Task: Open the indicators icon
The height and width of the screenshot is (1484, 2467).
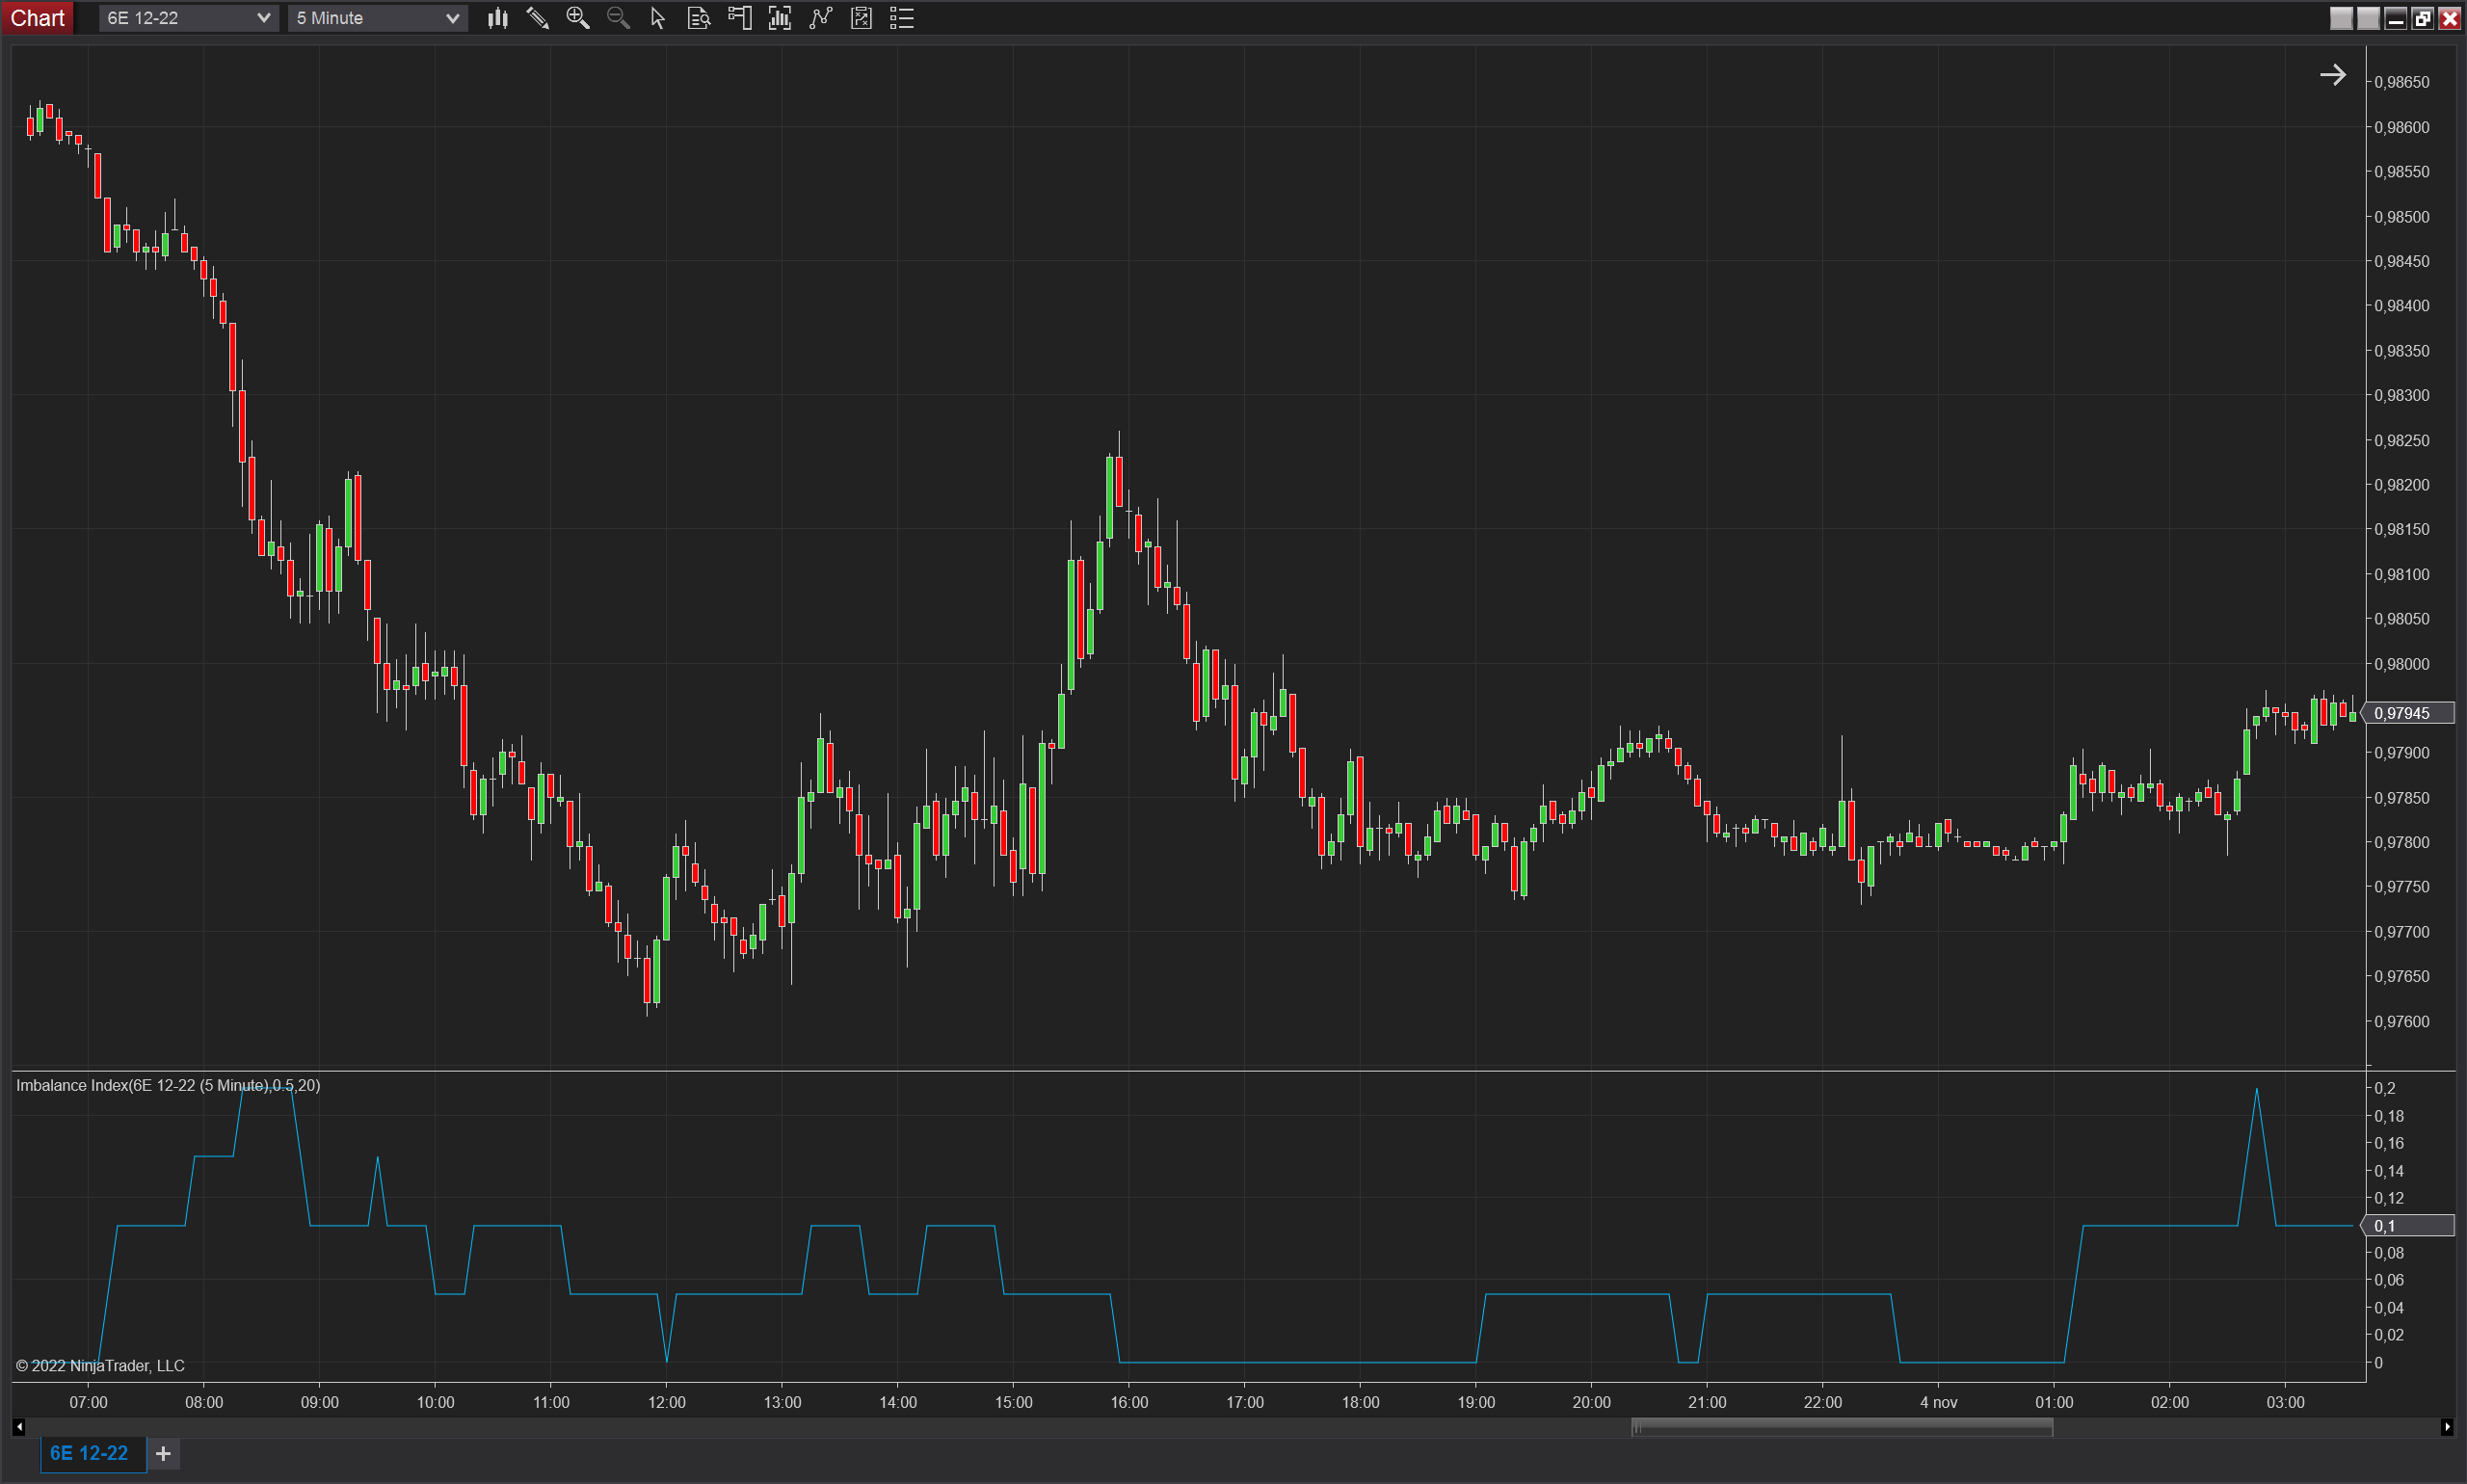Action: click(780, 18)
